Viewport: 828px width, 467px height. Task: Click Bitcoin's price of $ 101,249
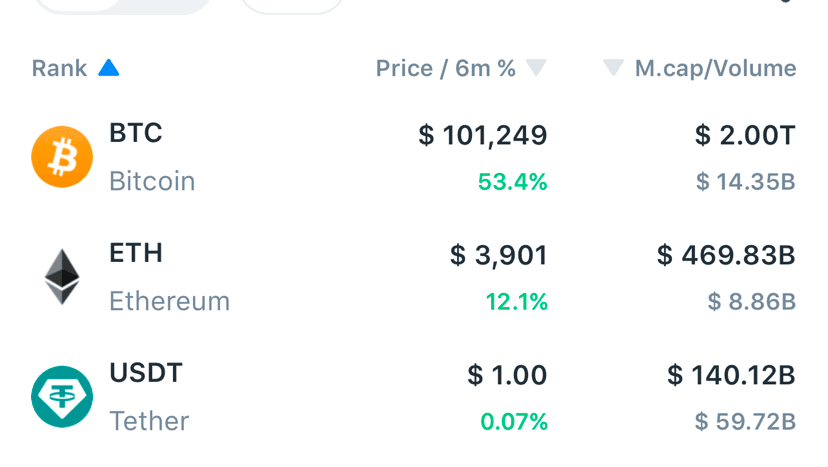483,135
